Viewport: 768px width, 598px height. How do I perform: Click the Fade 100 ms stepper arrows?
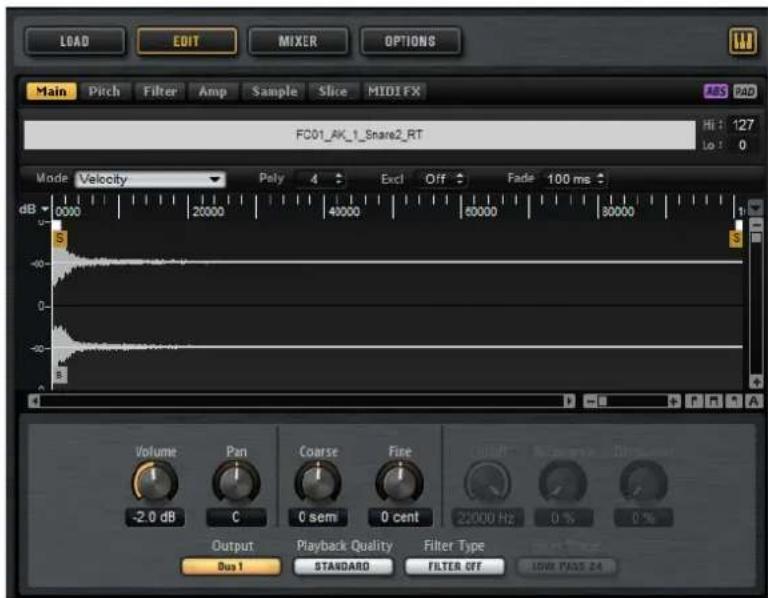[601, 179]
